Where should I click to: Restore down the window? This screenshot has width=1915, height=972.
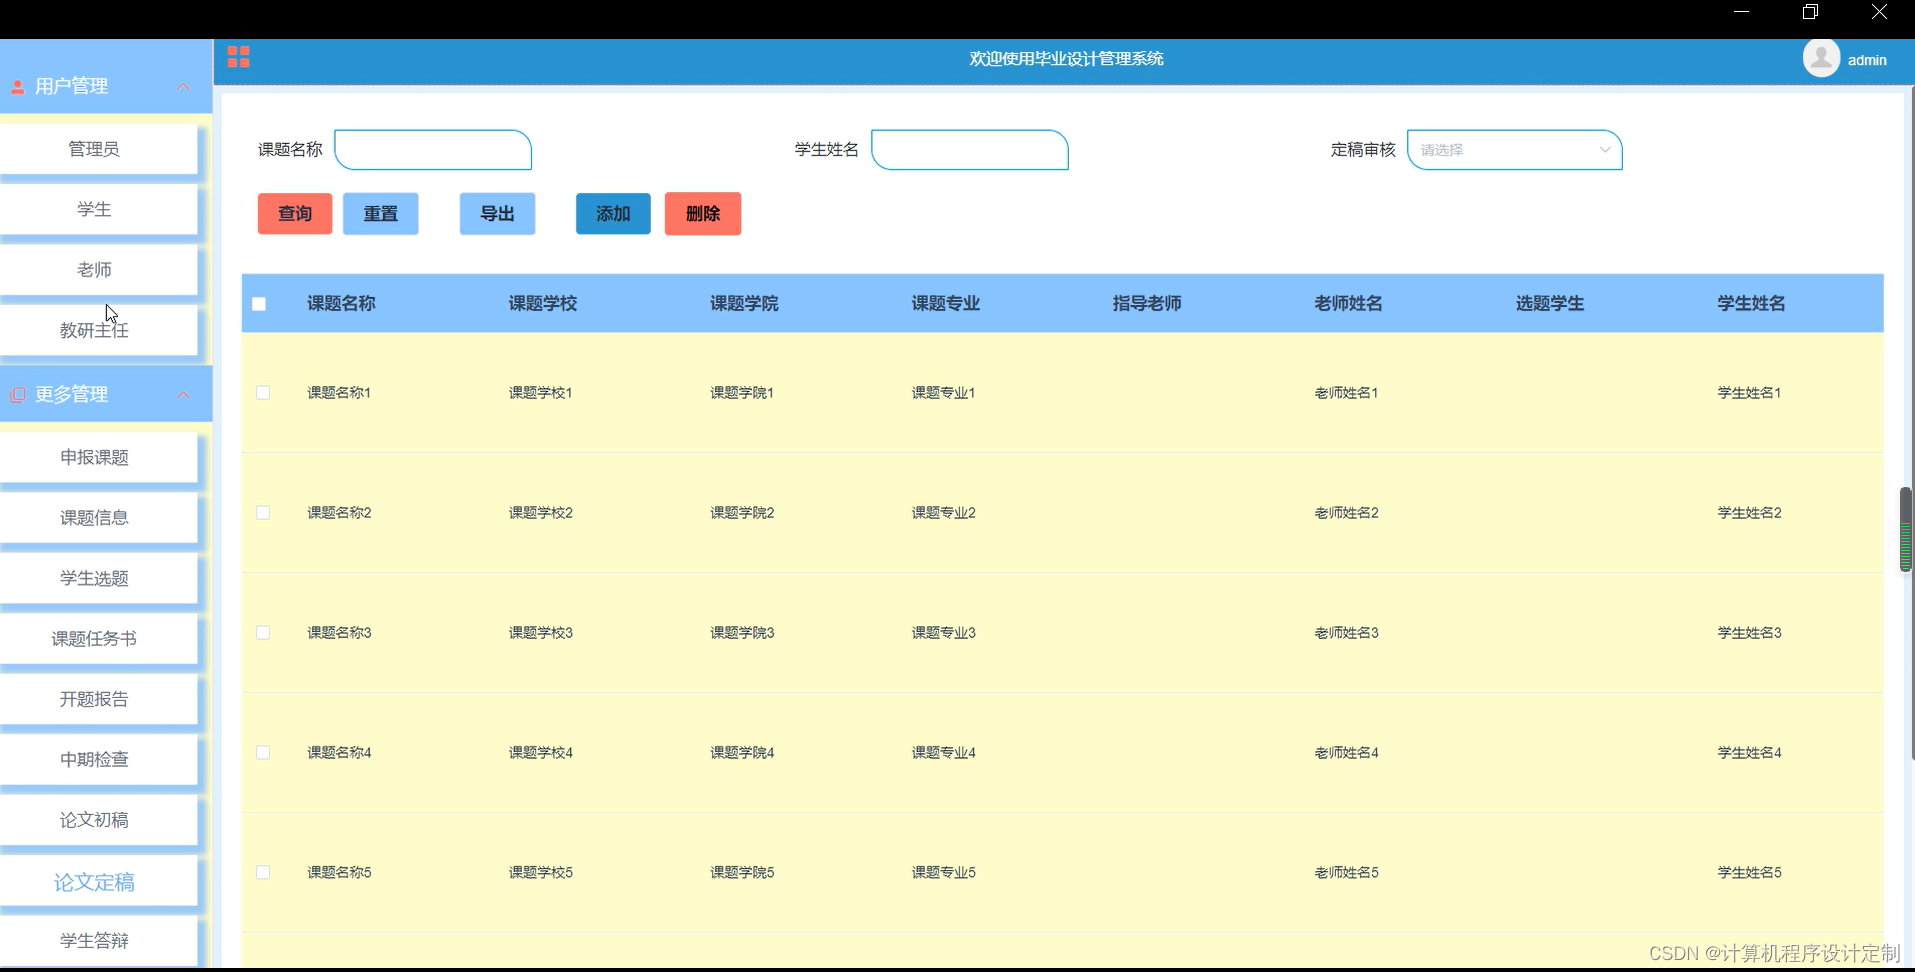click(x=1810, y=12)
